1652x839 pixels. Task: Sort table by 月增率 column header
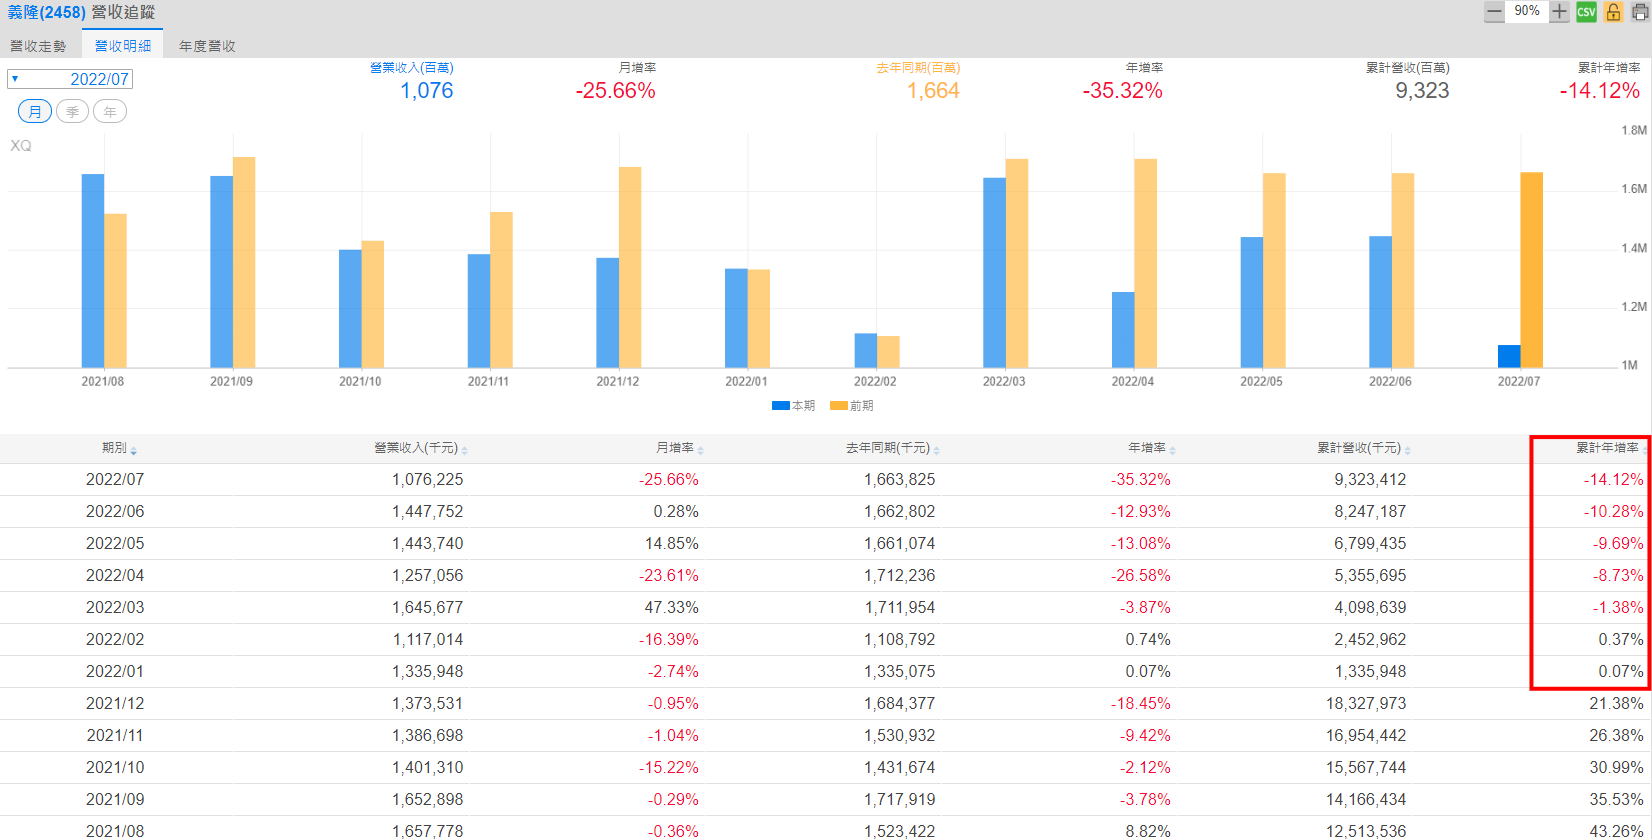[x=680, y=448]
